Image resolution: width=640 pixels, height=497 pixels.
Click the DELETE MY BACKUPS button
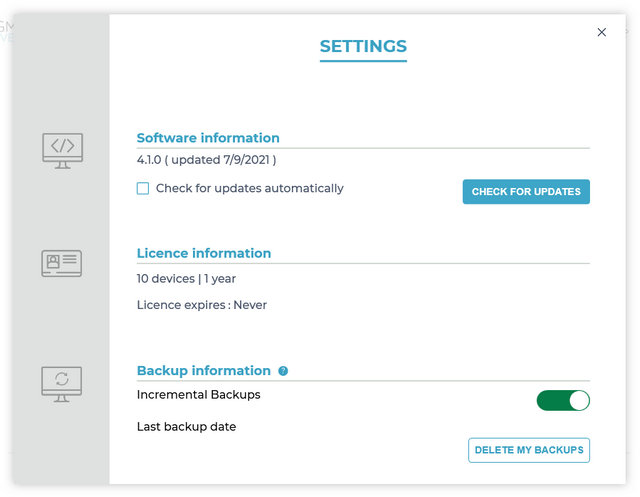(x=528, y=450)
